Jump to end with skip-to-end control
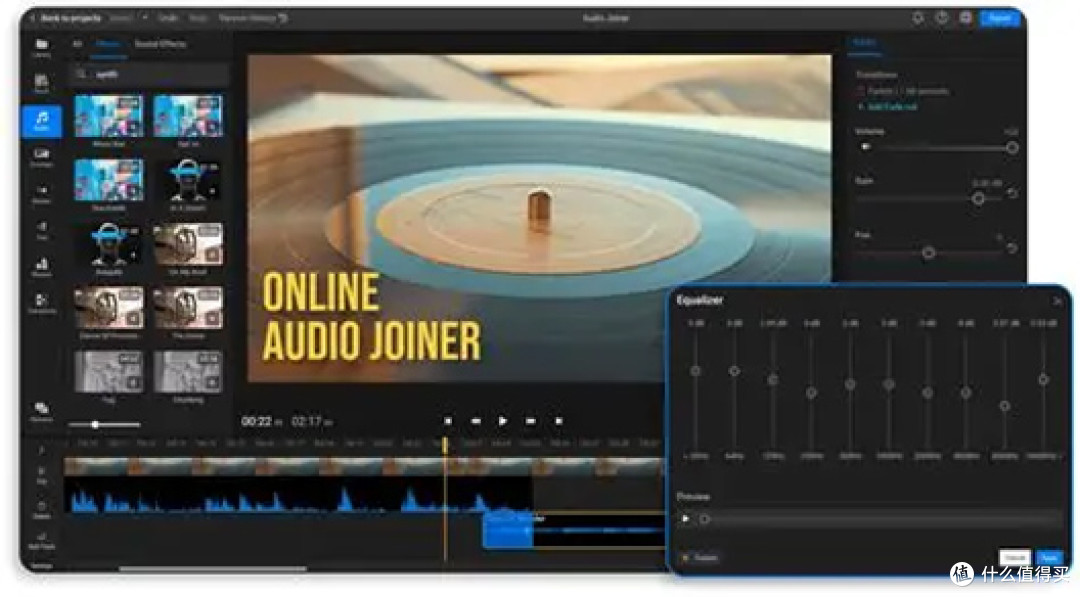The image size is (1080, 597). [559, 421]
